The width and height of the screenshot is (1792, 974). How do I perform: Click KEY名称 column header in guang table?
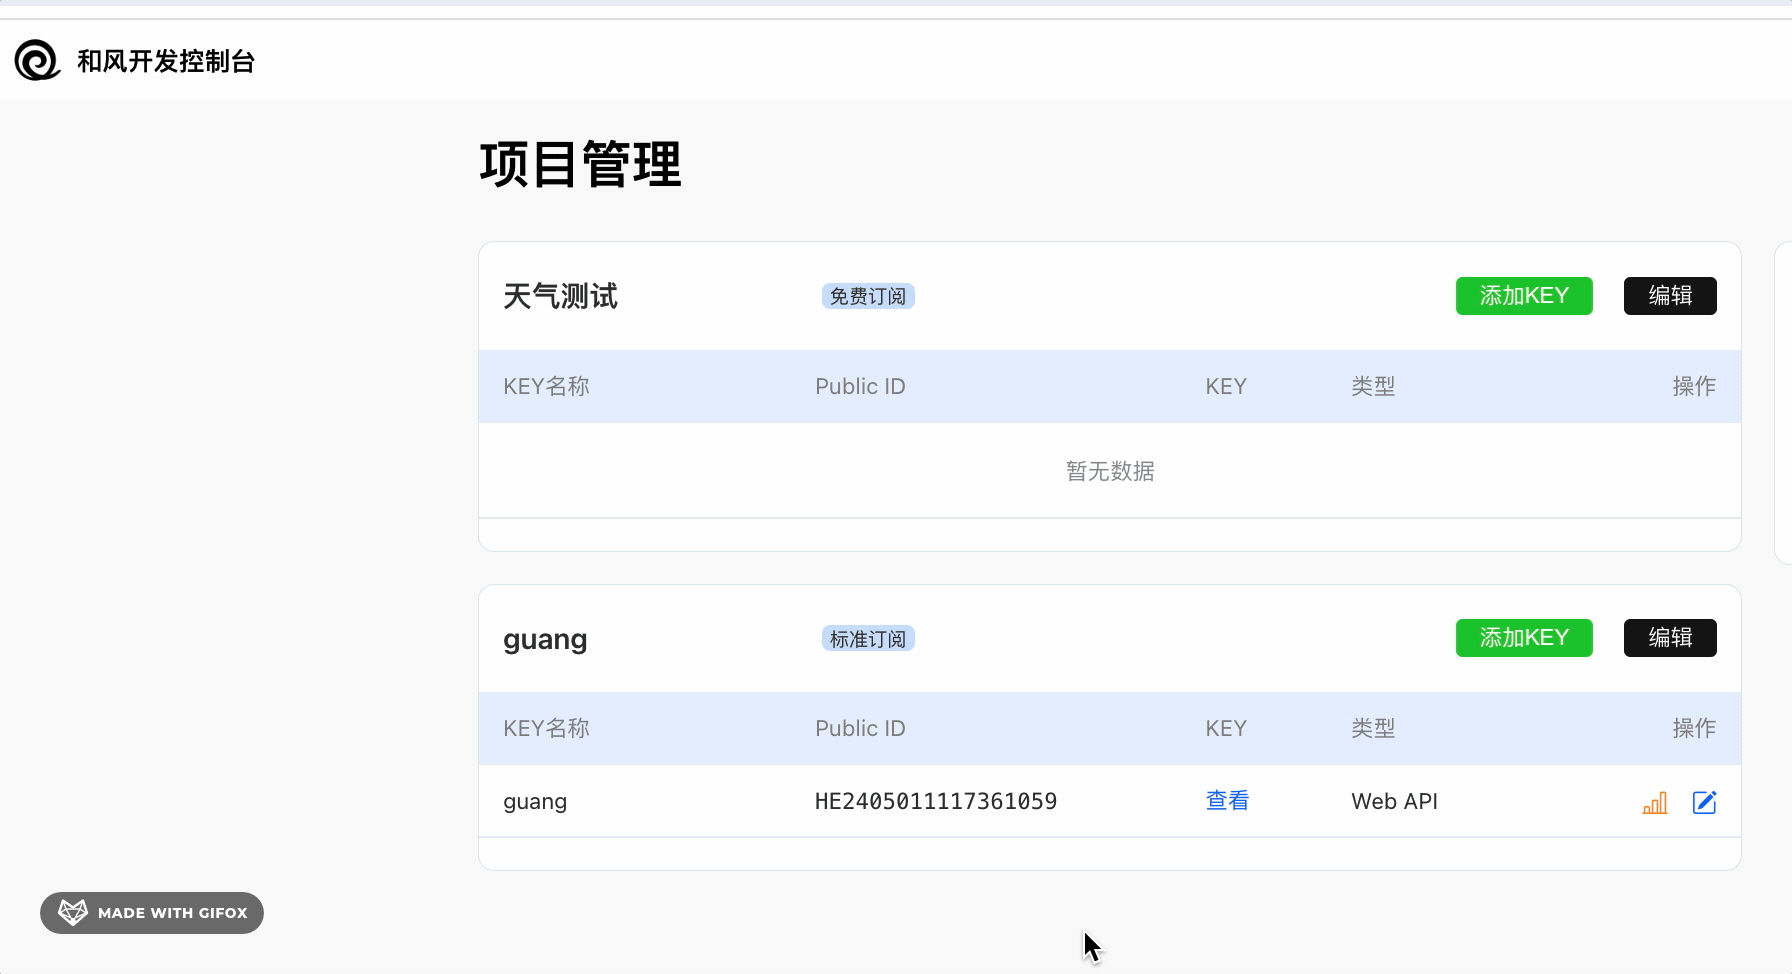click(x=546, y=729)
